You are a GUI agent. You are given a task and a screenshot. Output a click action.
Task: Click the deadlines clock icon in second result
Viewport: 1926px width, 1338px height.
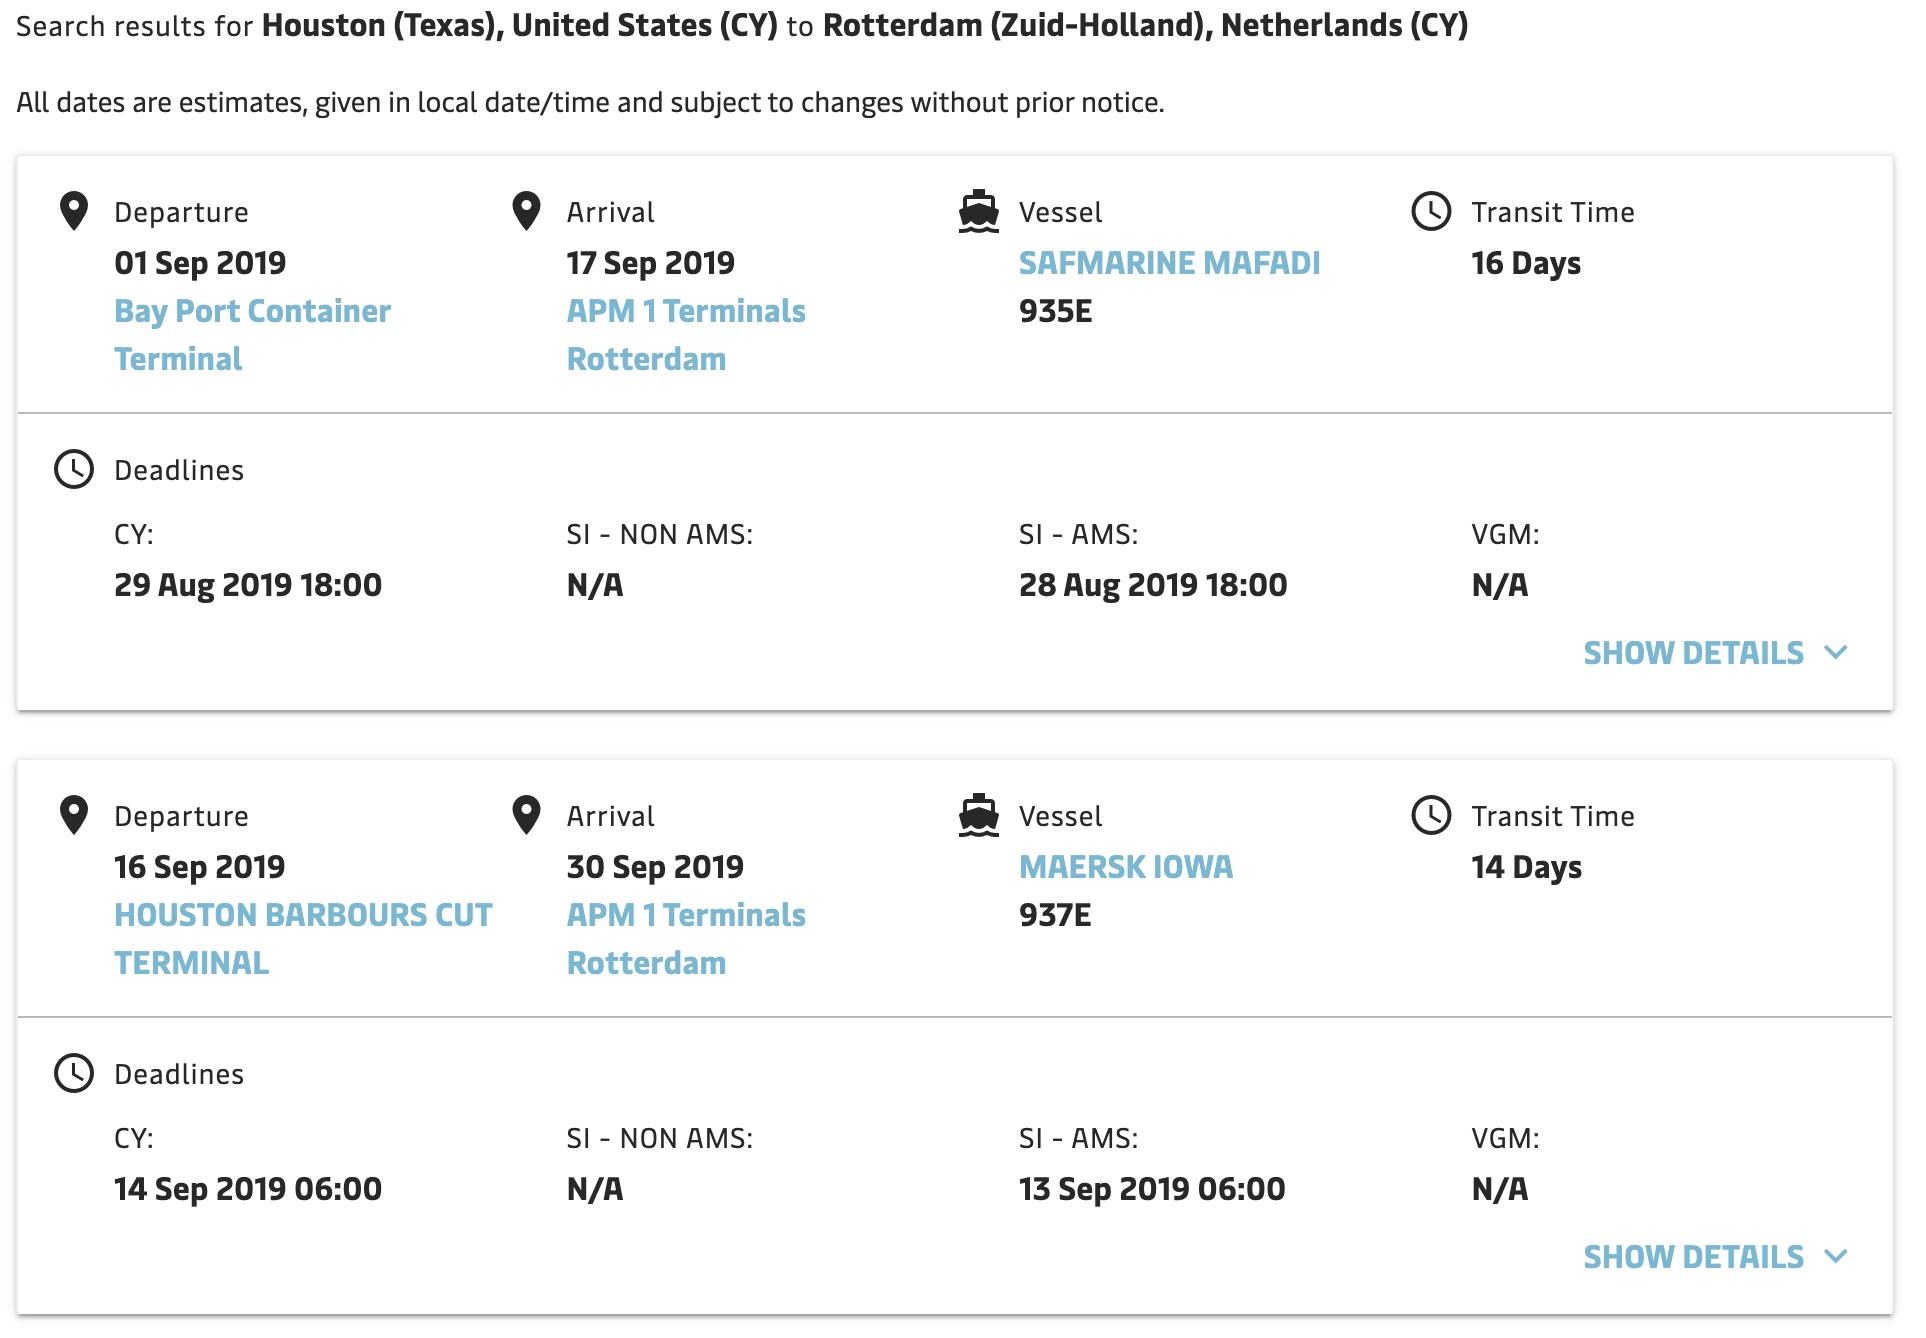click(74, 1073)
